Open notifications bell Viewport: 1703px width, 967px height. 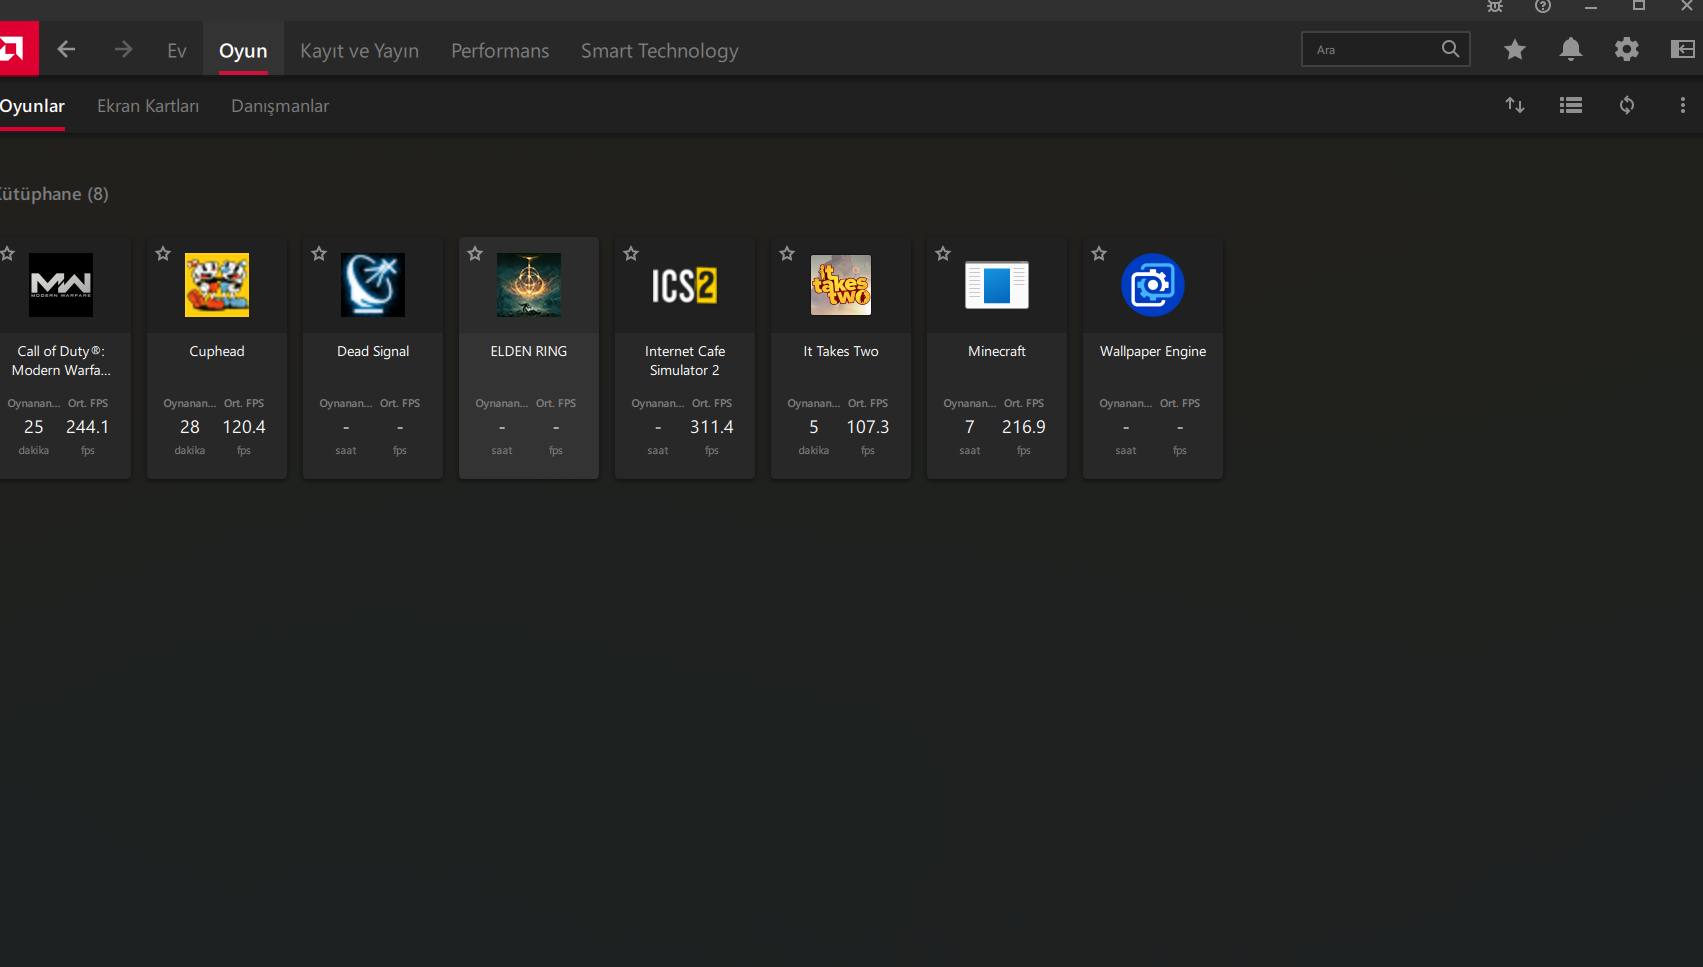pyautogui.click(x=1571, y=49)
